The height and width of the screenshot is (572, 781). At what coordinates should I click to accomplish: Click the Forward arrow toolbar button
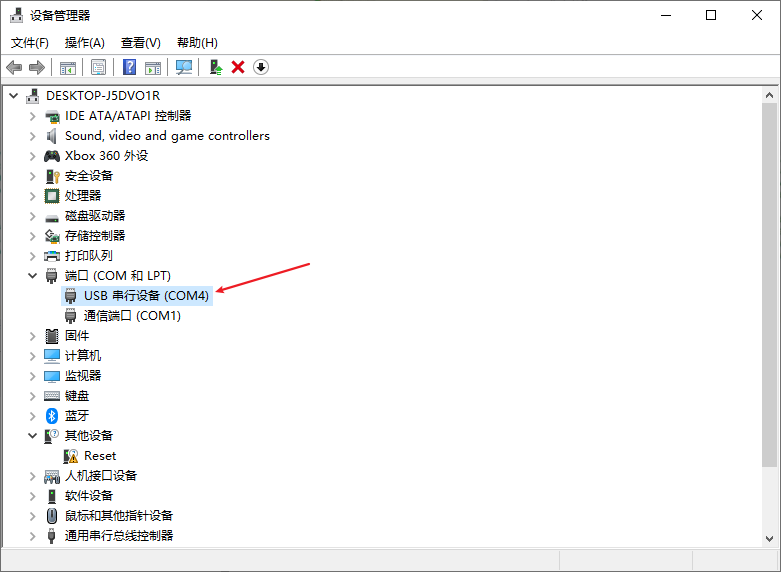point(37,67)
